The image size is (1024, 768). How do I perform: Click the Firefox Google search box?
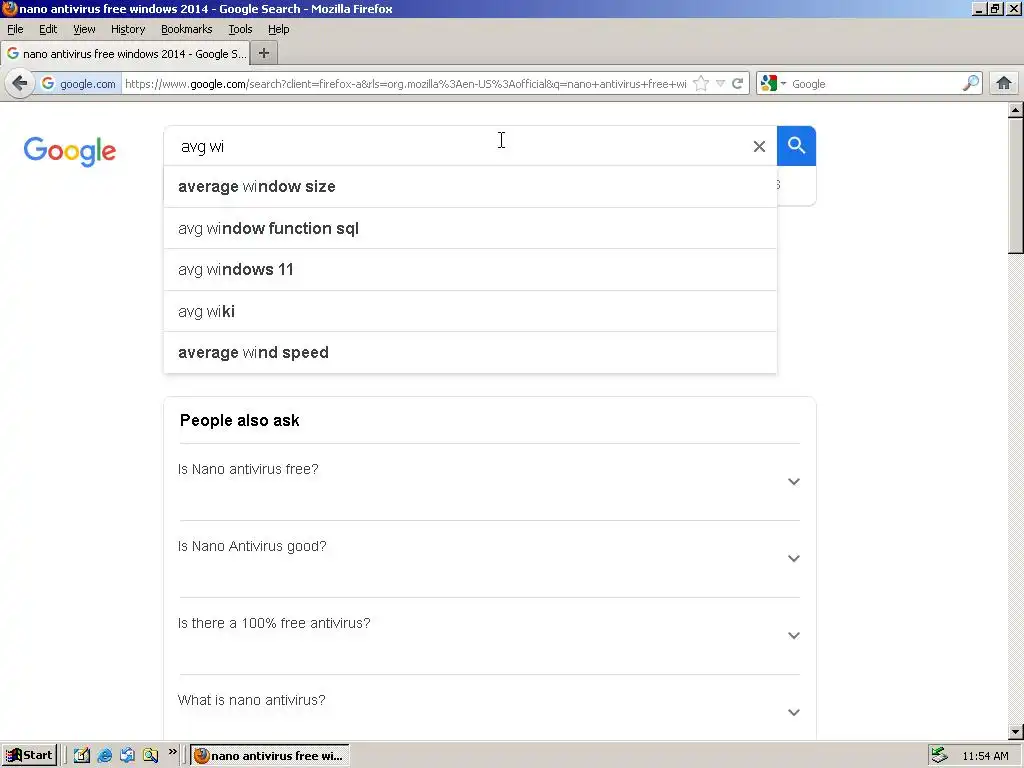pos(875,84)
